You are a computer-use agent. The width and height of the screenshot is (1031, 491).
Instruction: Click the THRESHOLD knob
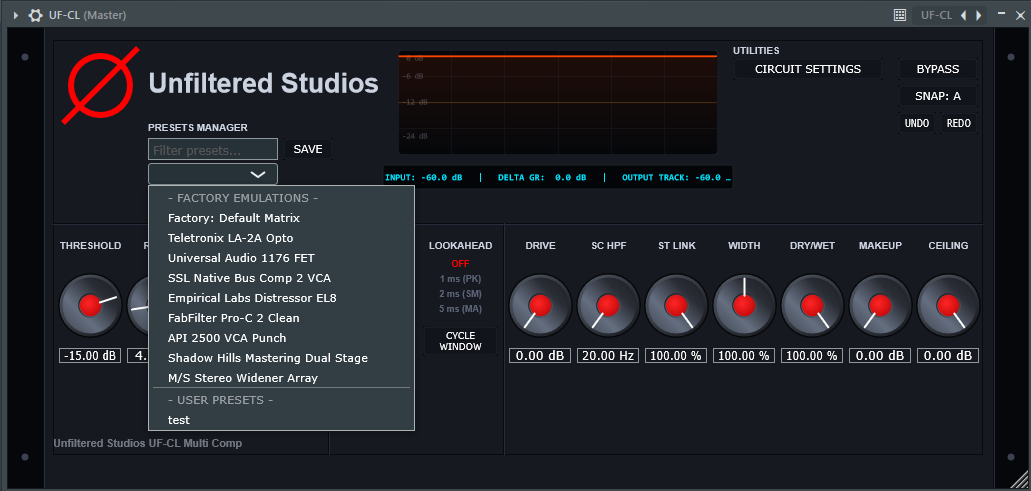(x=90, y=306)
